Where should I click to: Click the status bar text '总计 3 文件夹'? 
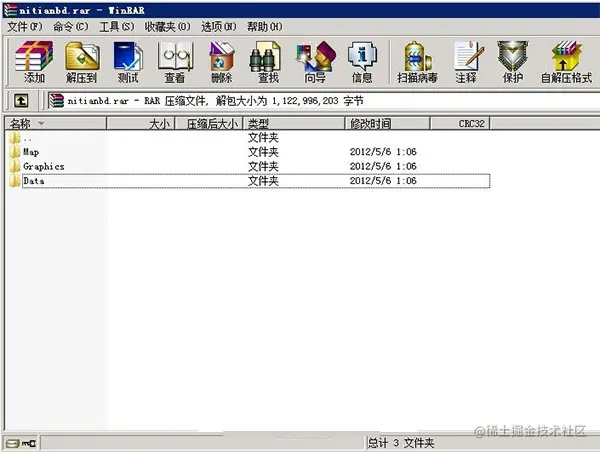pyautogui.click(x=401, y=444)
